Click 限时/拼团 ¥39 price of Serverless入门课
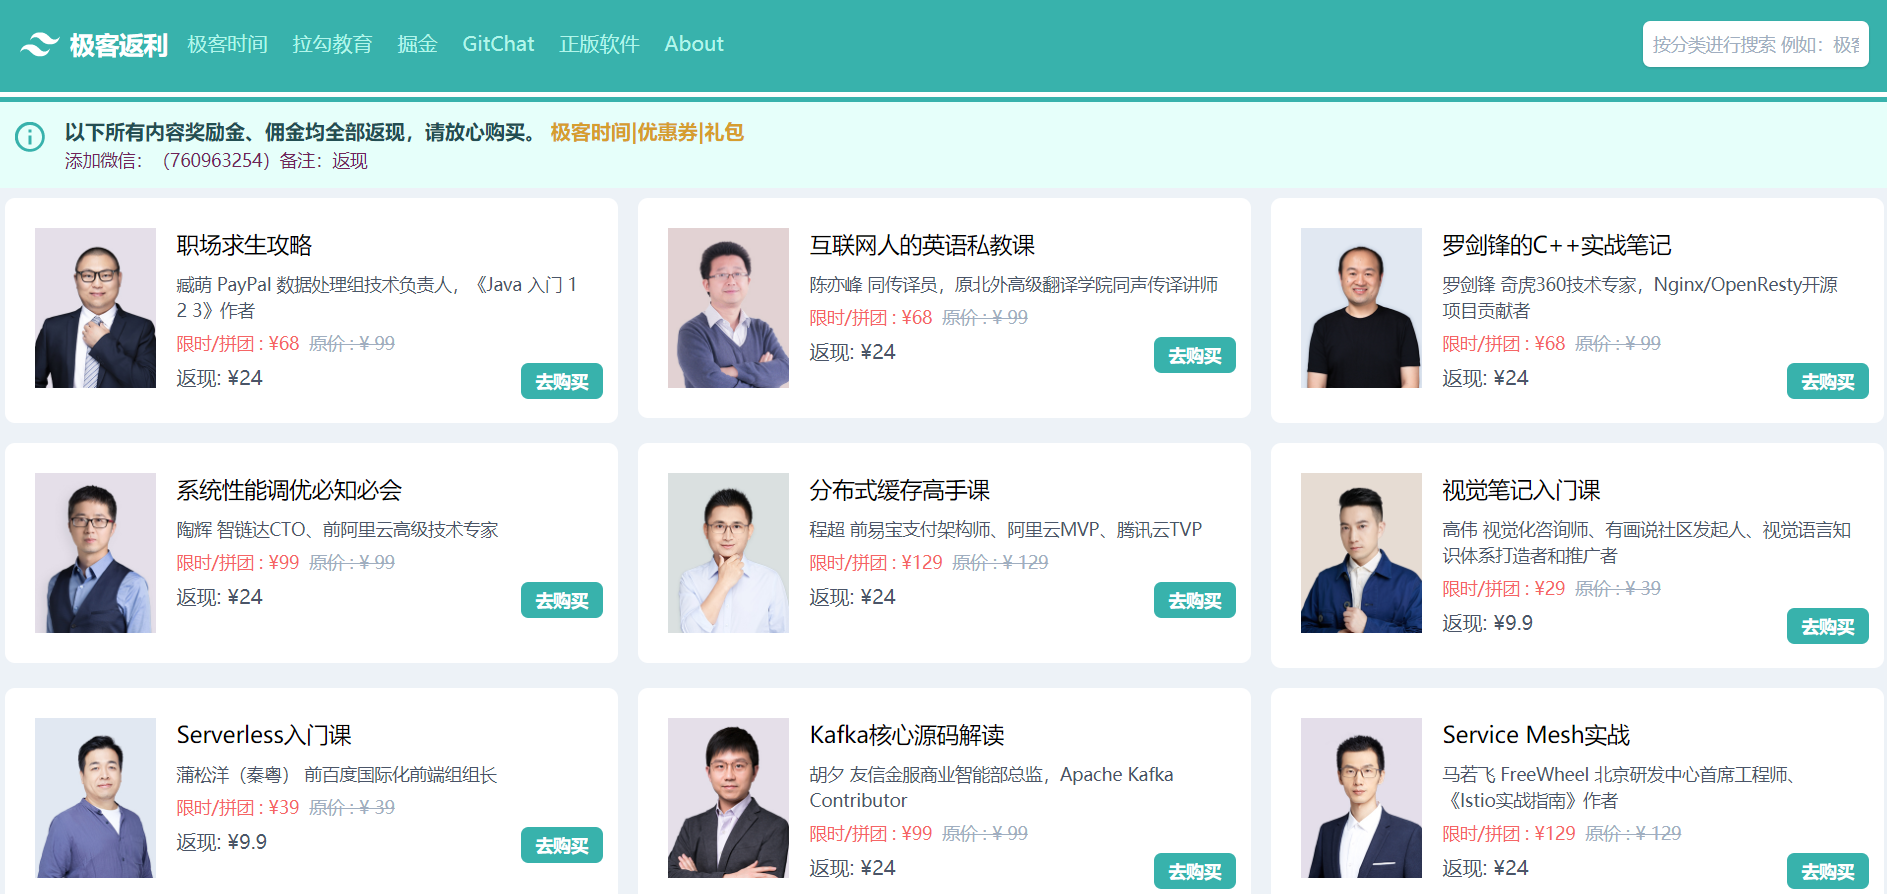1887x894 pixels. [238, 807]
